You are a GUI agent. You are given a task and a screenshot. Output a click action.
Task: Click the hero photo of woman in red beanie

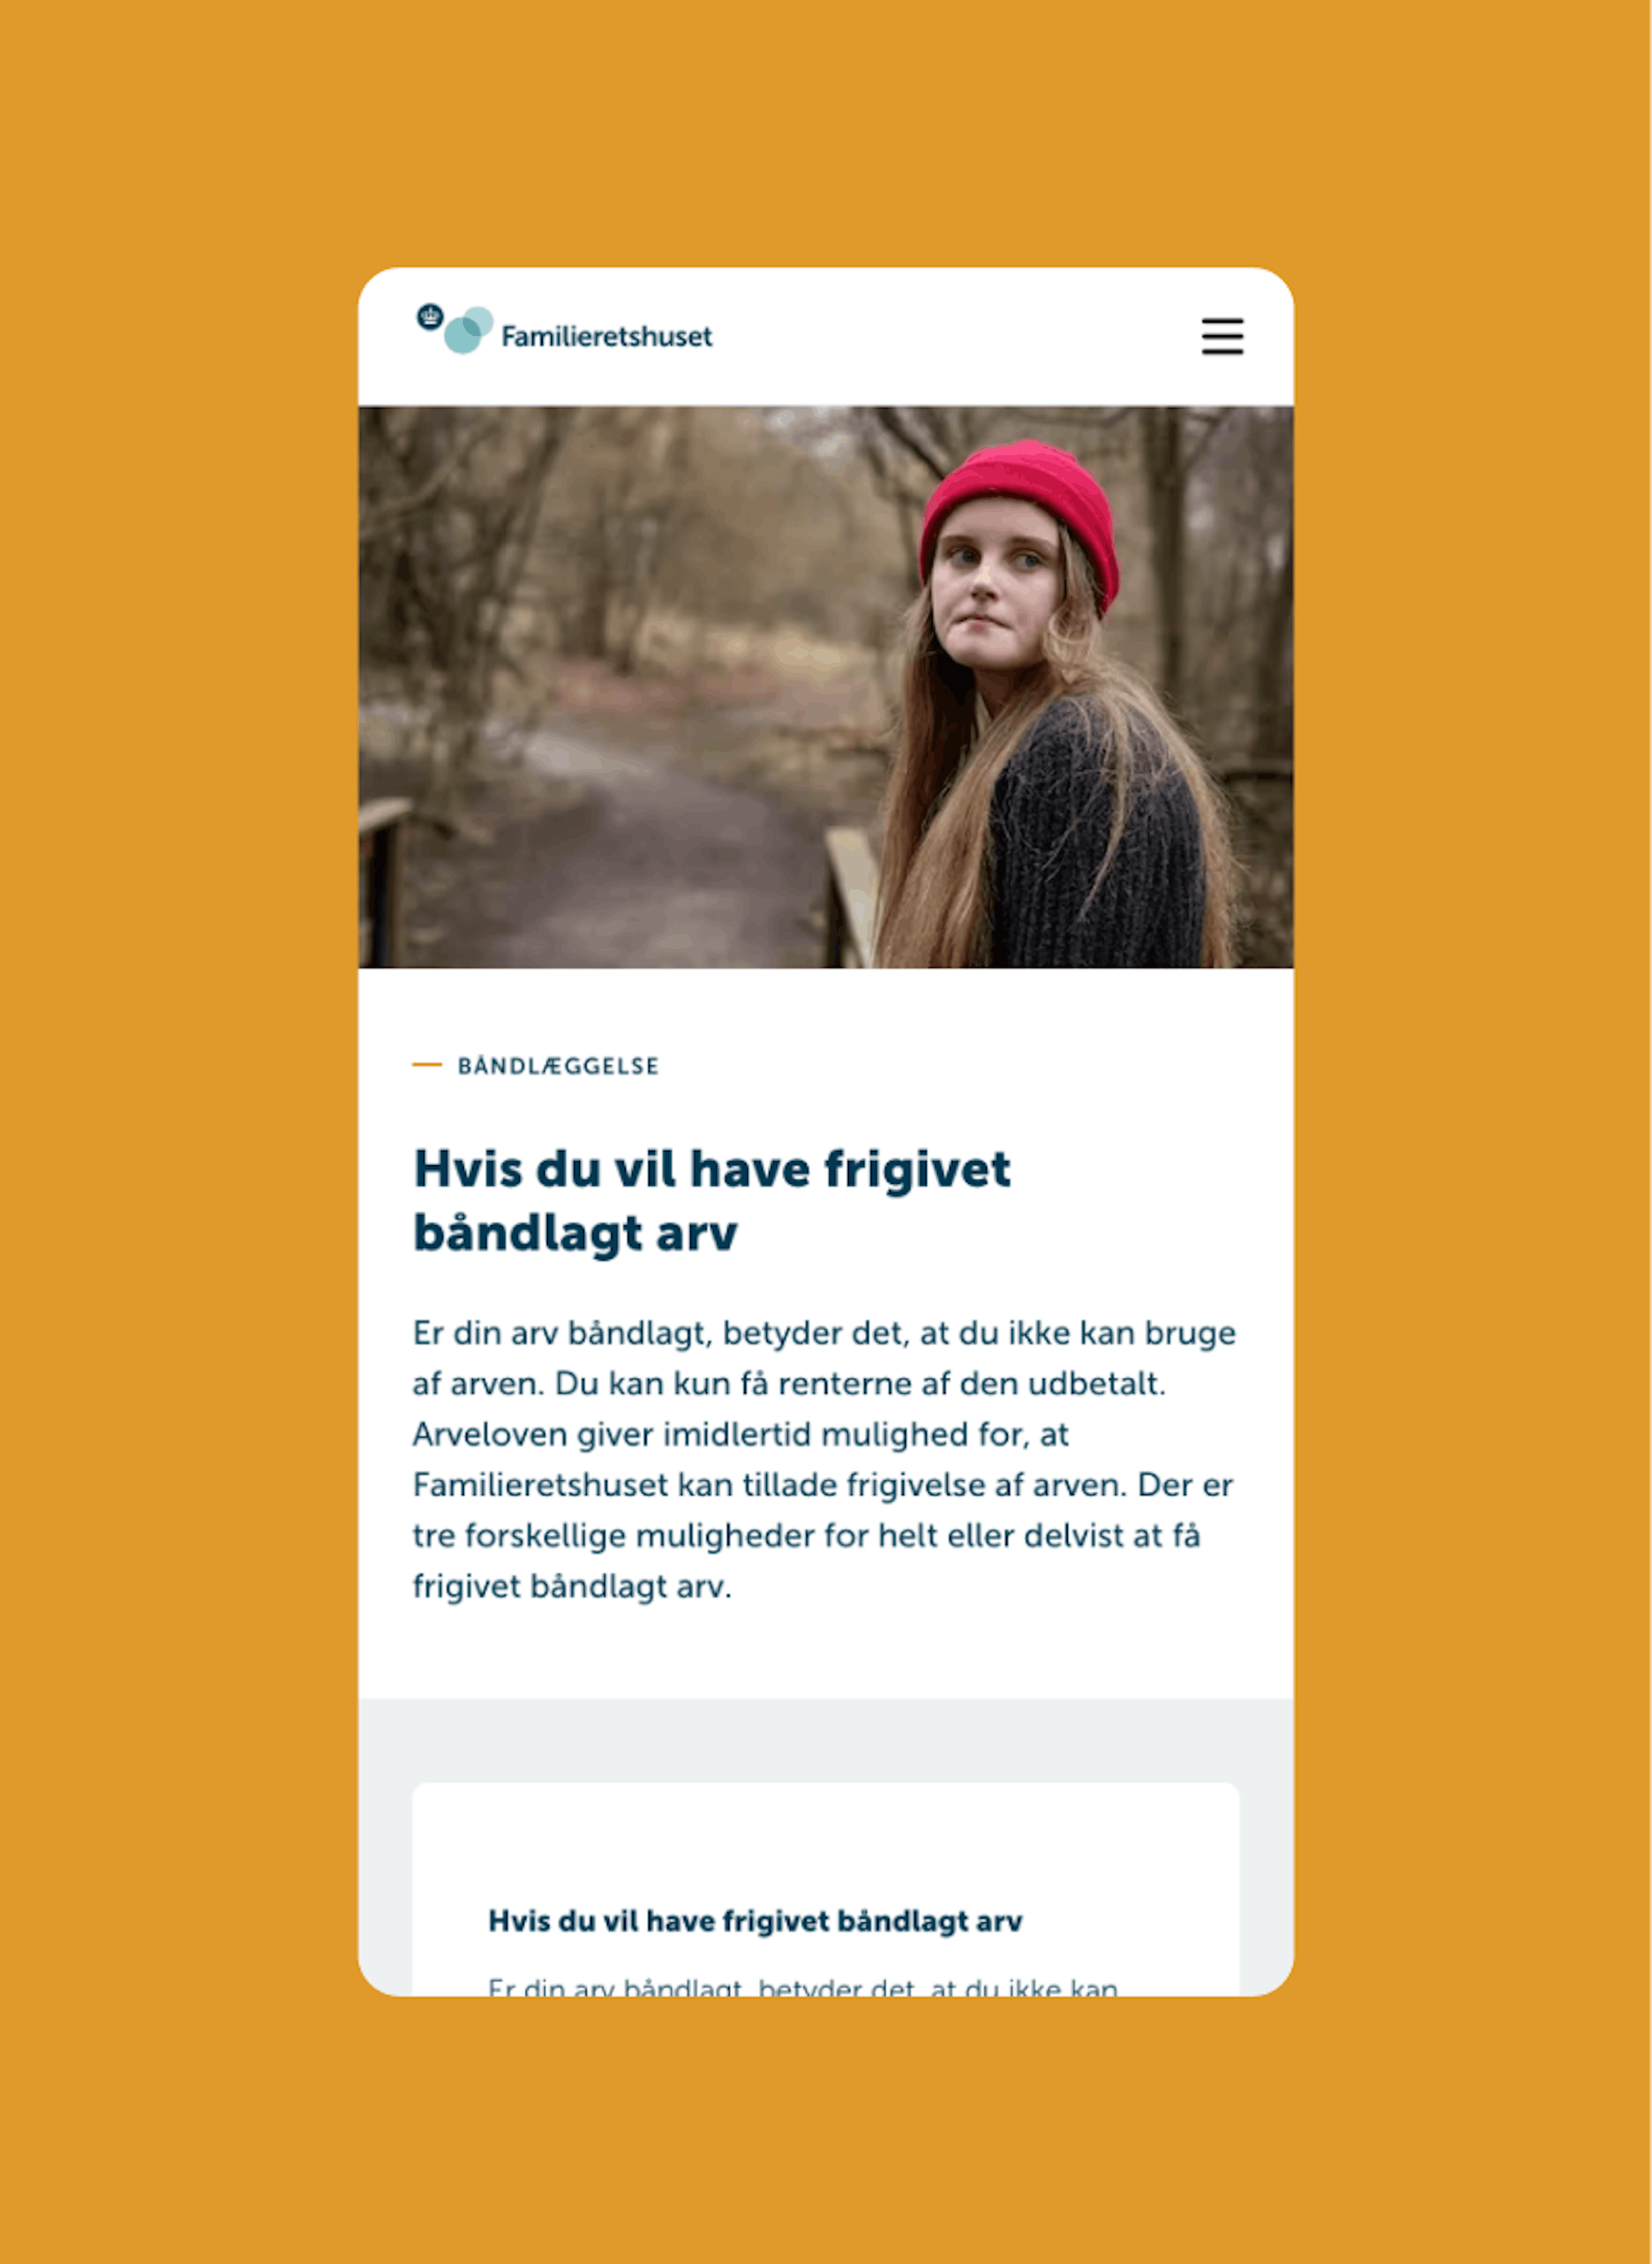[826, 686]
